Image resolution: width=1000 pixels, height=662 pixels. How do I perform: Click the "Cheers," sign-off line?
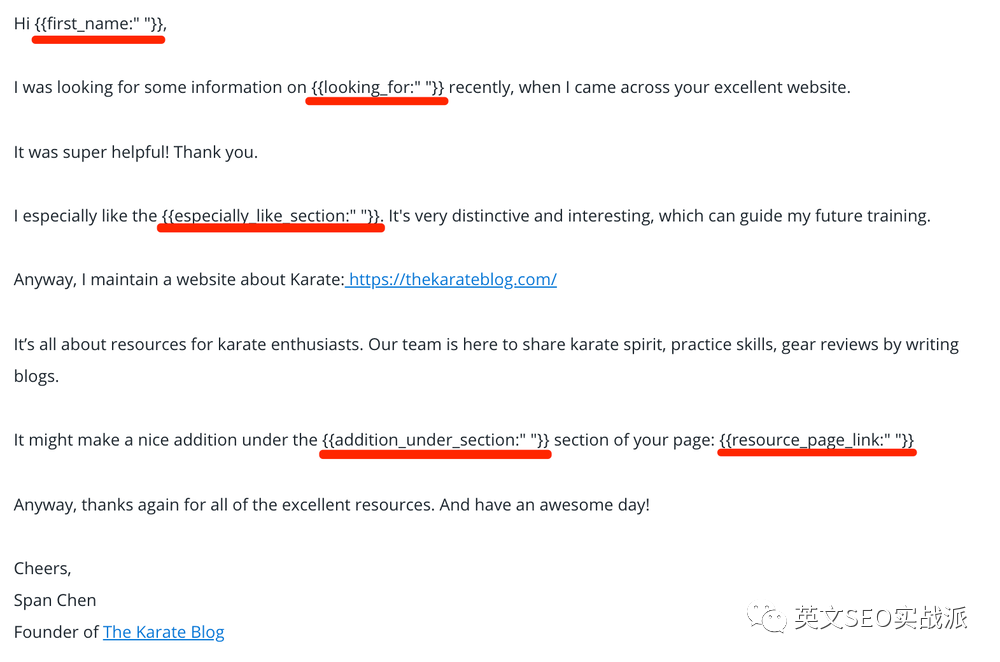(x=42, y=568)
